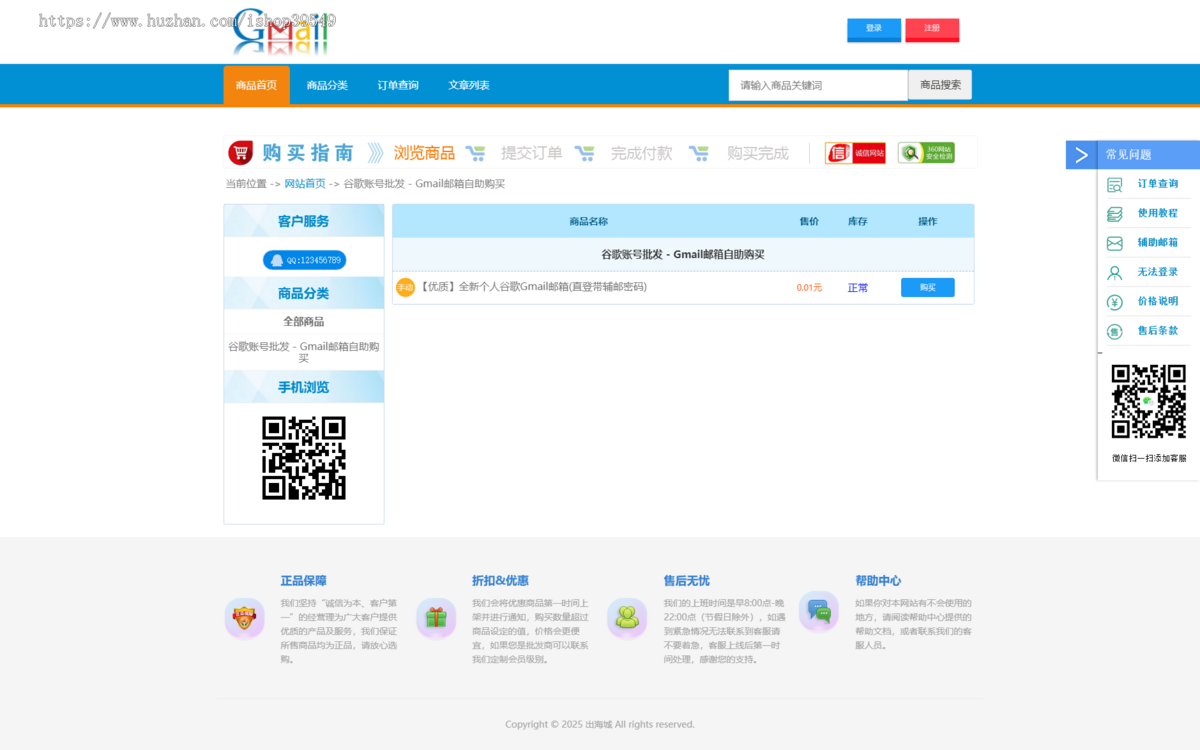The image size is (1200, 750).
Task: Open the 无法登录 link in the side panel
Action: (1158, 272)
